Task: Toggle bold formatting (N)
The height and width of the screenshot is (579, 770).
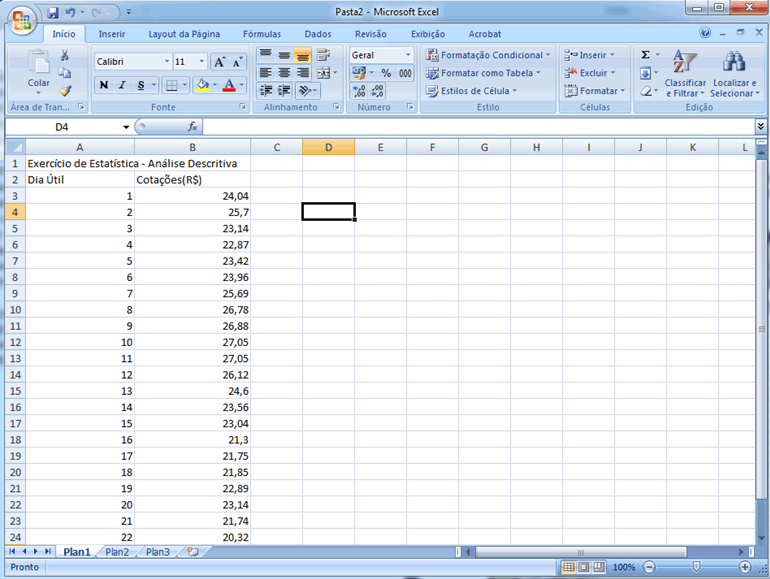Action: 104,85
